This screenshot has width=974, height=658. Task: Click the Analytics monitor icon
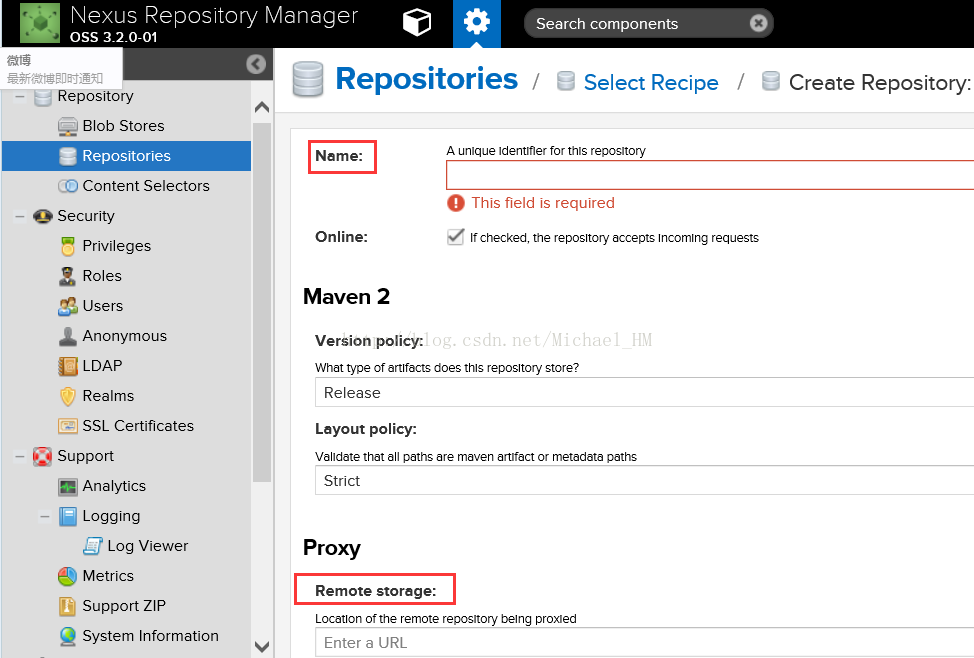68,486
